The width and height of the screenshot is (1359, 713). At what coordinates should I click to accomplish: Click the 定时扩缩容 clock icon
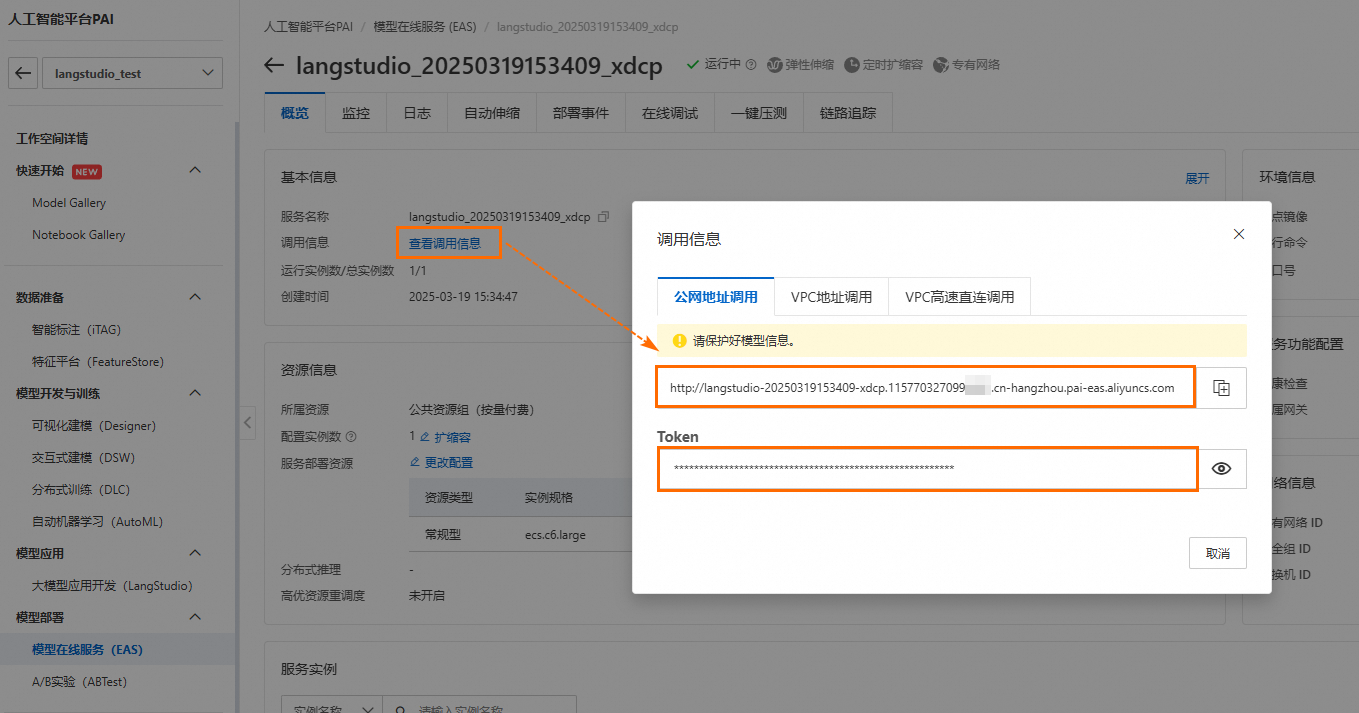point(851,65)
